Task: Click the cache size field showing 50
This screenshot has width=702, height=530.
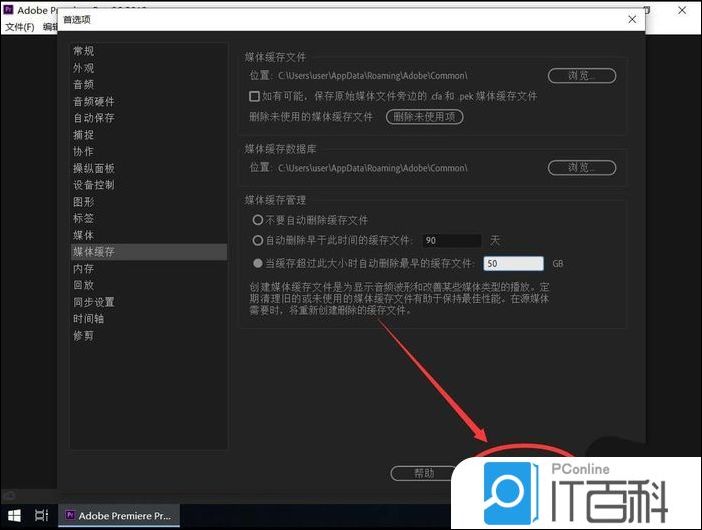Action: (x=514, y=264)
